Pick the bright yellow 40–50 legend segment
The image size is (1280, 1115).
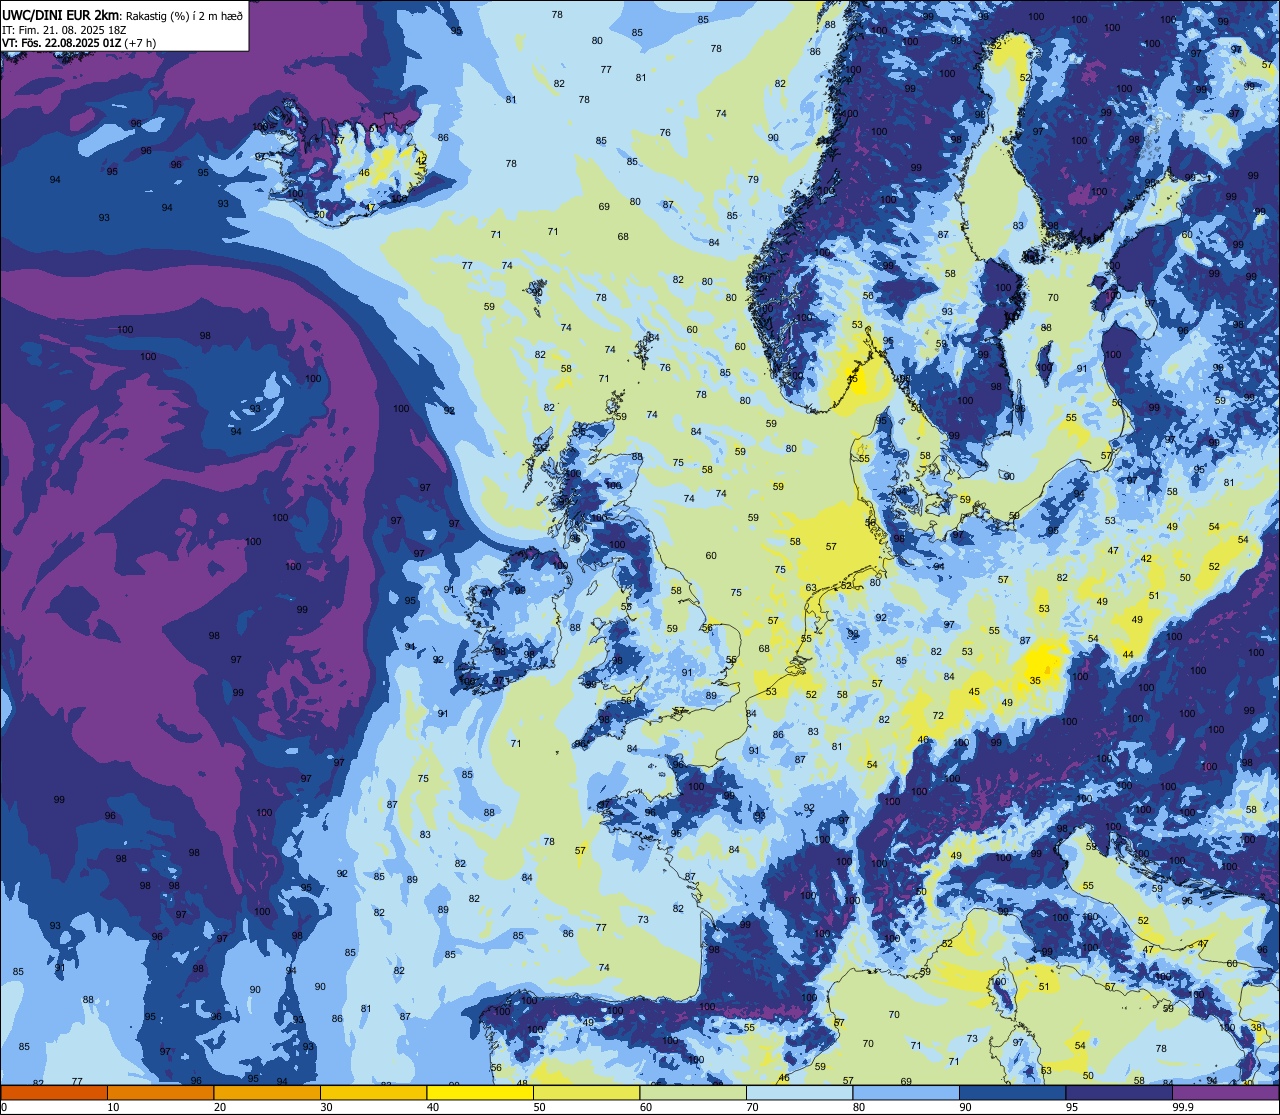coord(480,1092)
